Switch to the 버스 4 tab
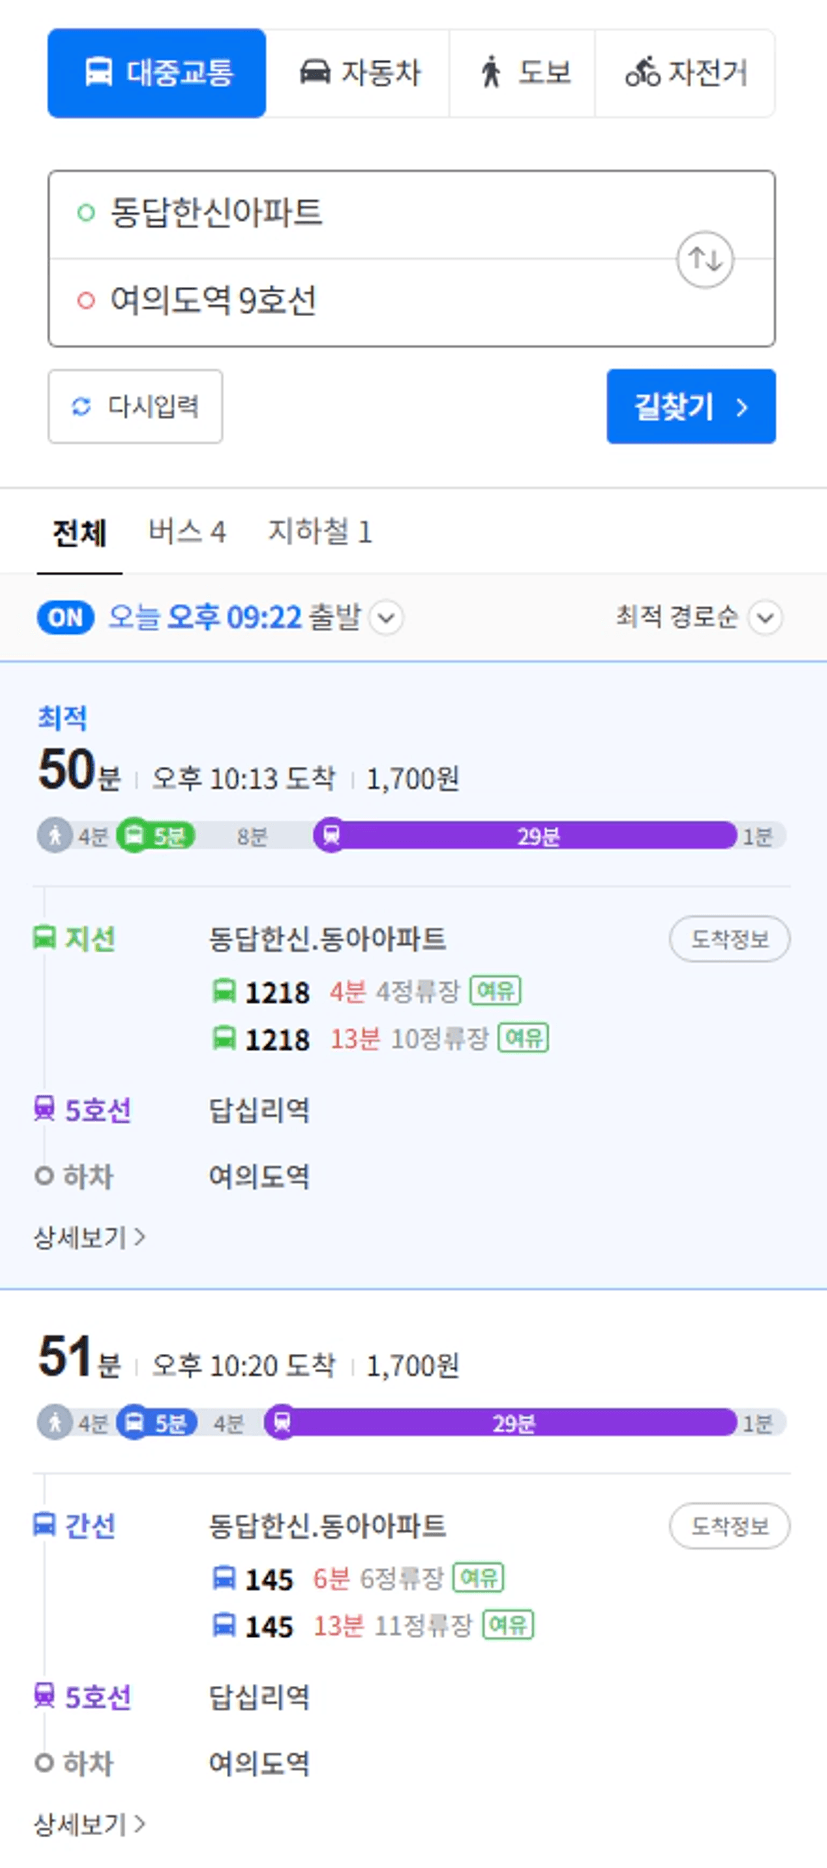The height and width of the screenshot is (1868, 827). [187, 531]
